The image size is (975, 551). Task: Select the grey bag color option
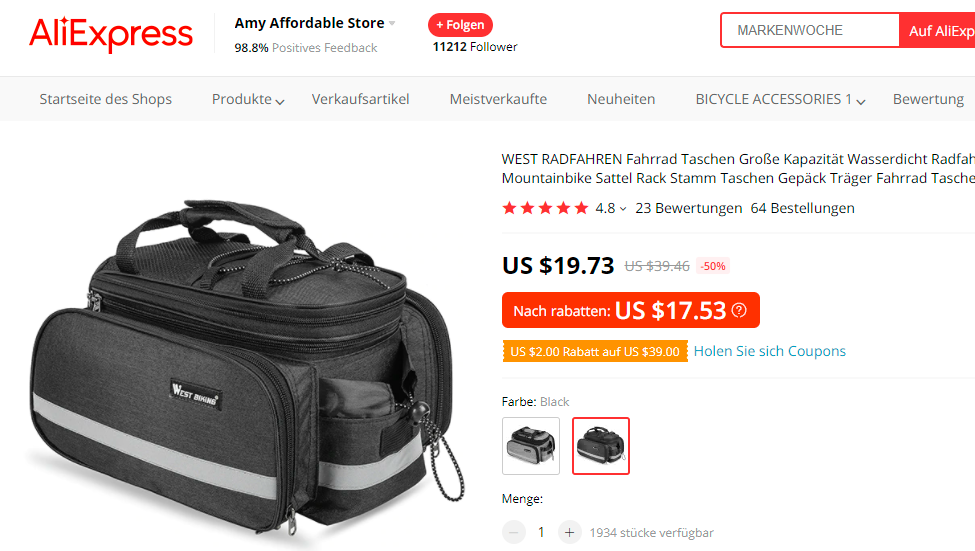coord(531,446)
